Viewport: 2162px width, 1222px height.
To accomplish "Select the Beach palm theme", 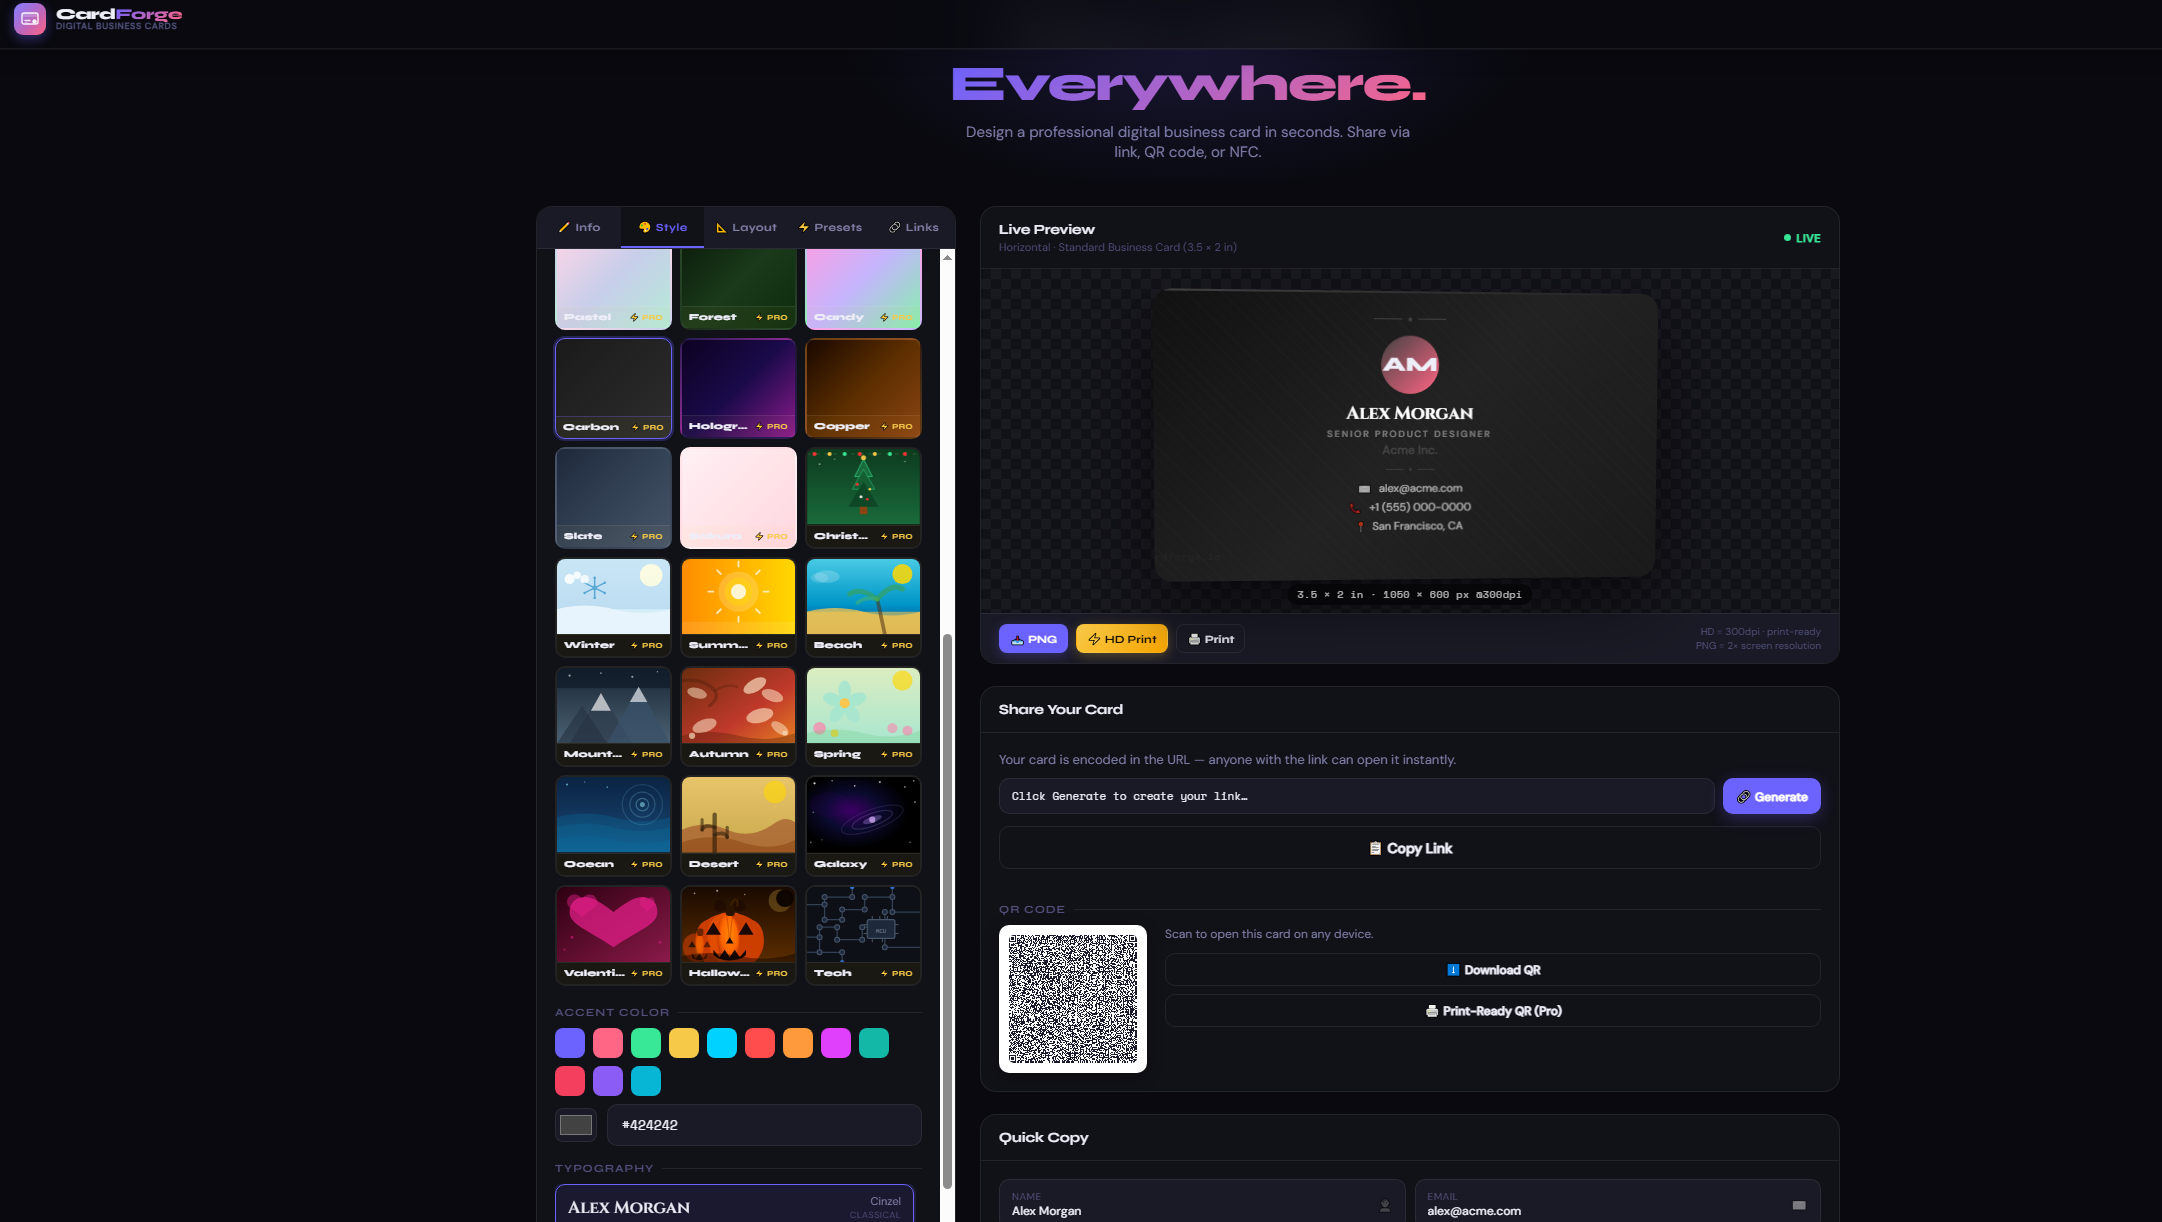I will [x=863, y=606].
